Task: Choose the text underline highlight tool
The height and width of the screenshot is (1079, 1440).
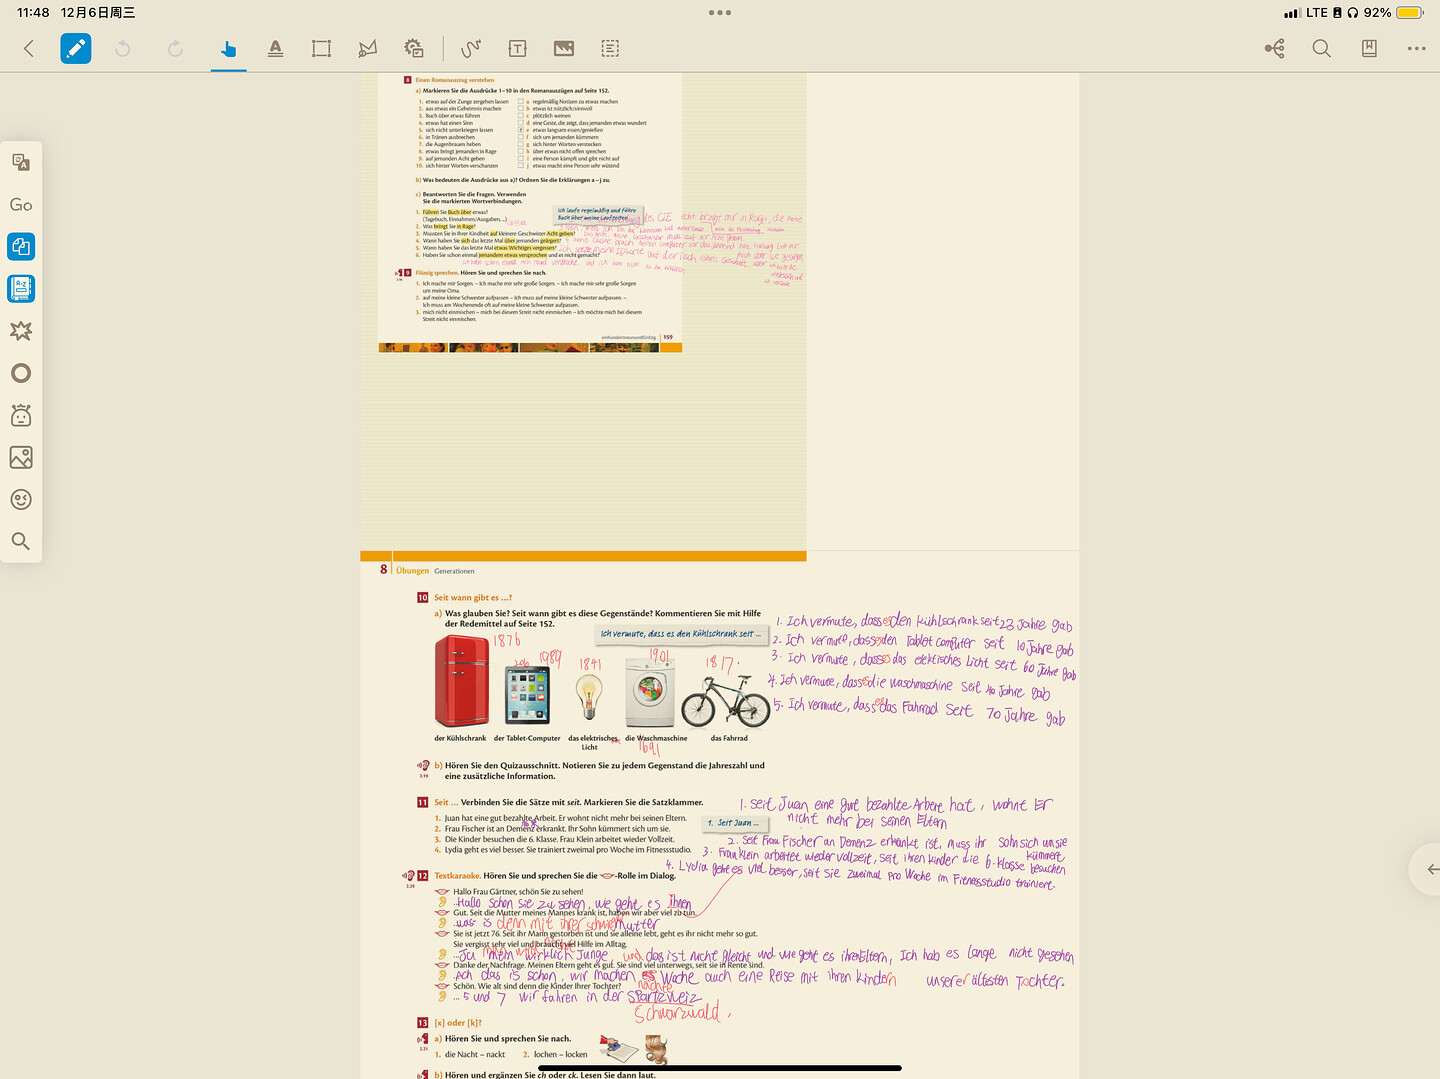Action: [x=275, y=48]
